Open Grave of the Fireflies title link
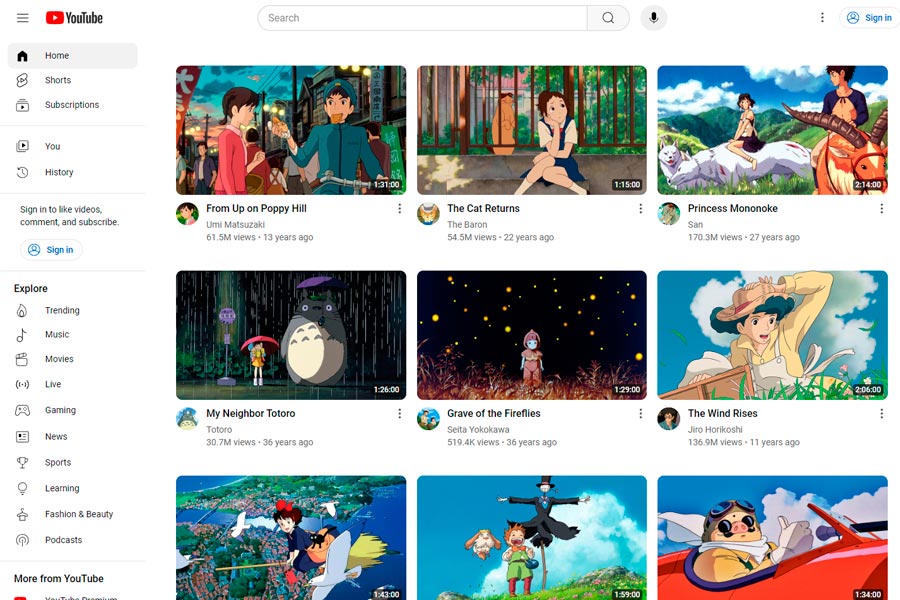Image resolution: width=900 pixels, height=600 pixels. click(494, 413)
